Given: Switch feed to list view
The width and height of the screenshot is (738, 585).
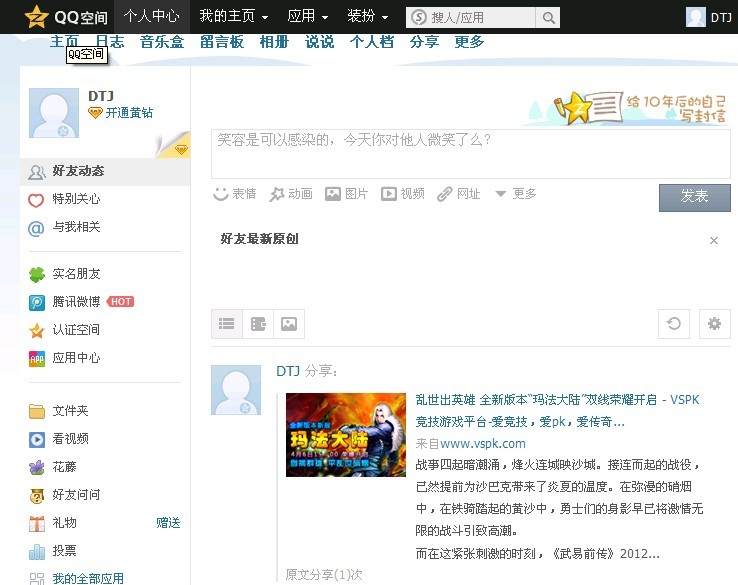Looking at the screenshot, I should (226, 324).
